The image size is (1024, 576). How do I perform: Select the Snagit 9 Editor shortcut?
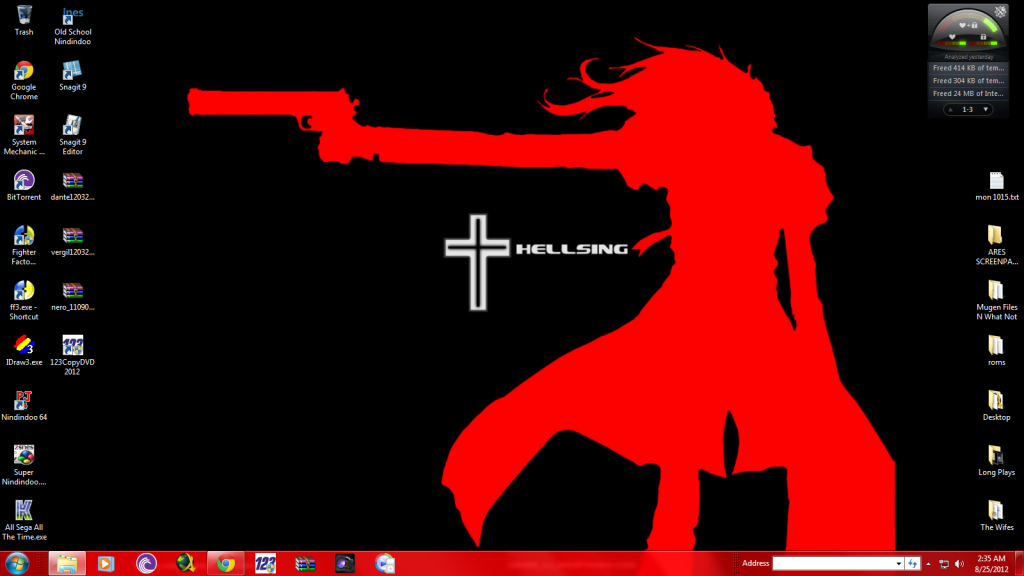72,135
